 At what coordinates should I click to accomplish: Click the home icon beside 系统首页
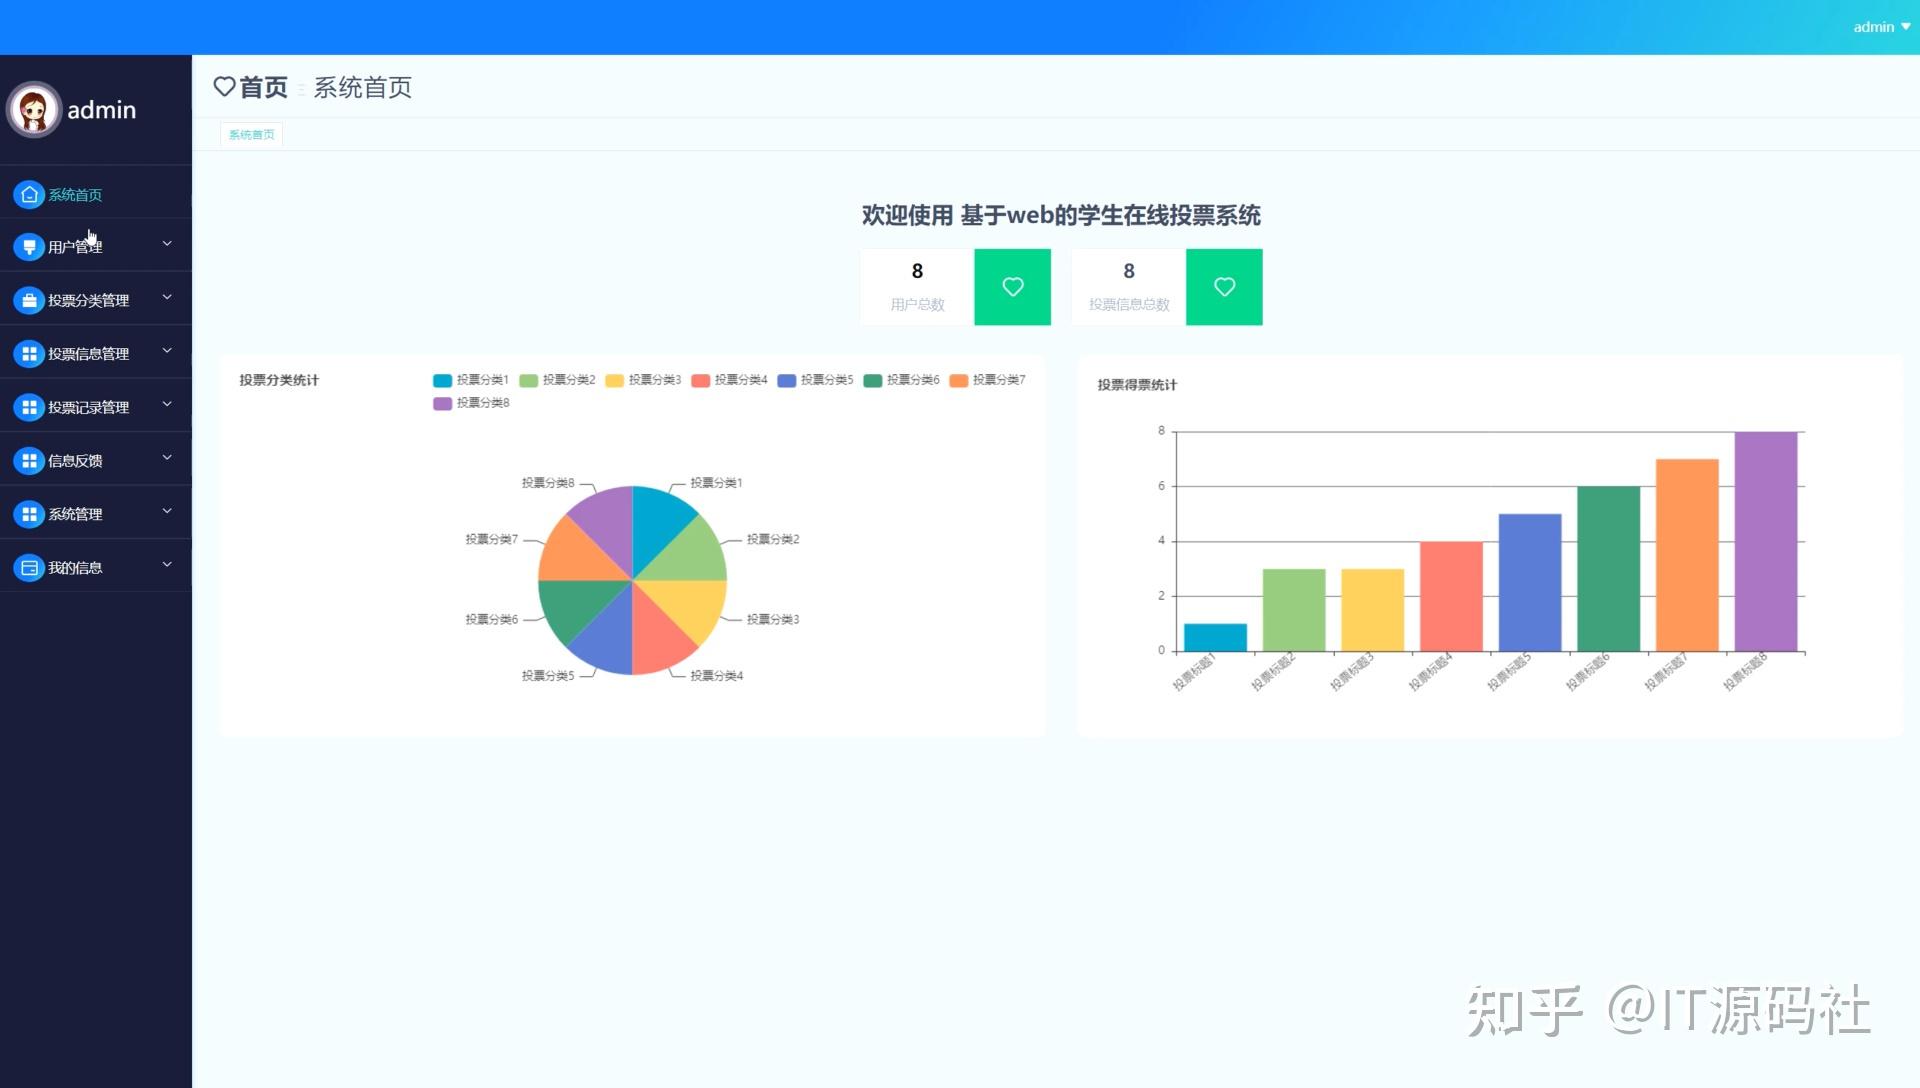[x=29, y=194]
